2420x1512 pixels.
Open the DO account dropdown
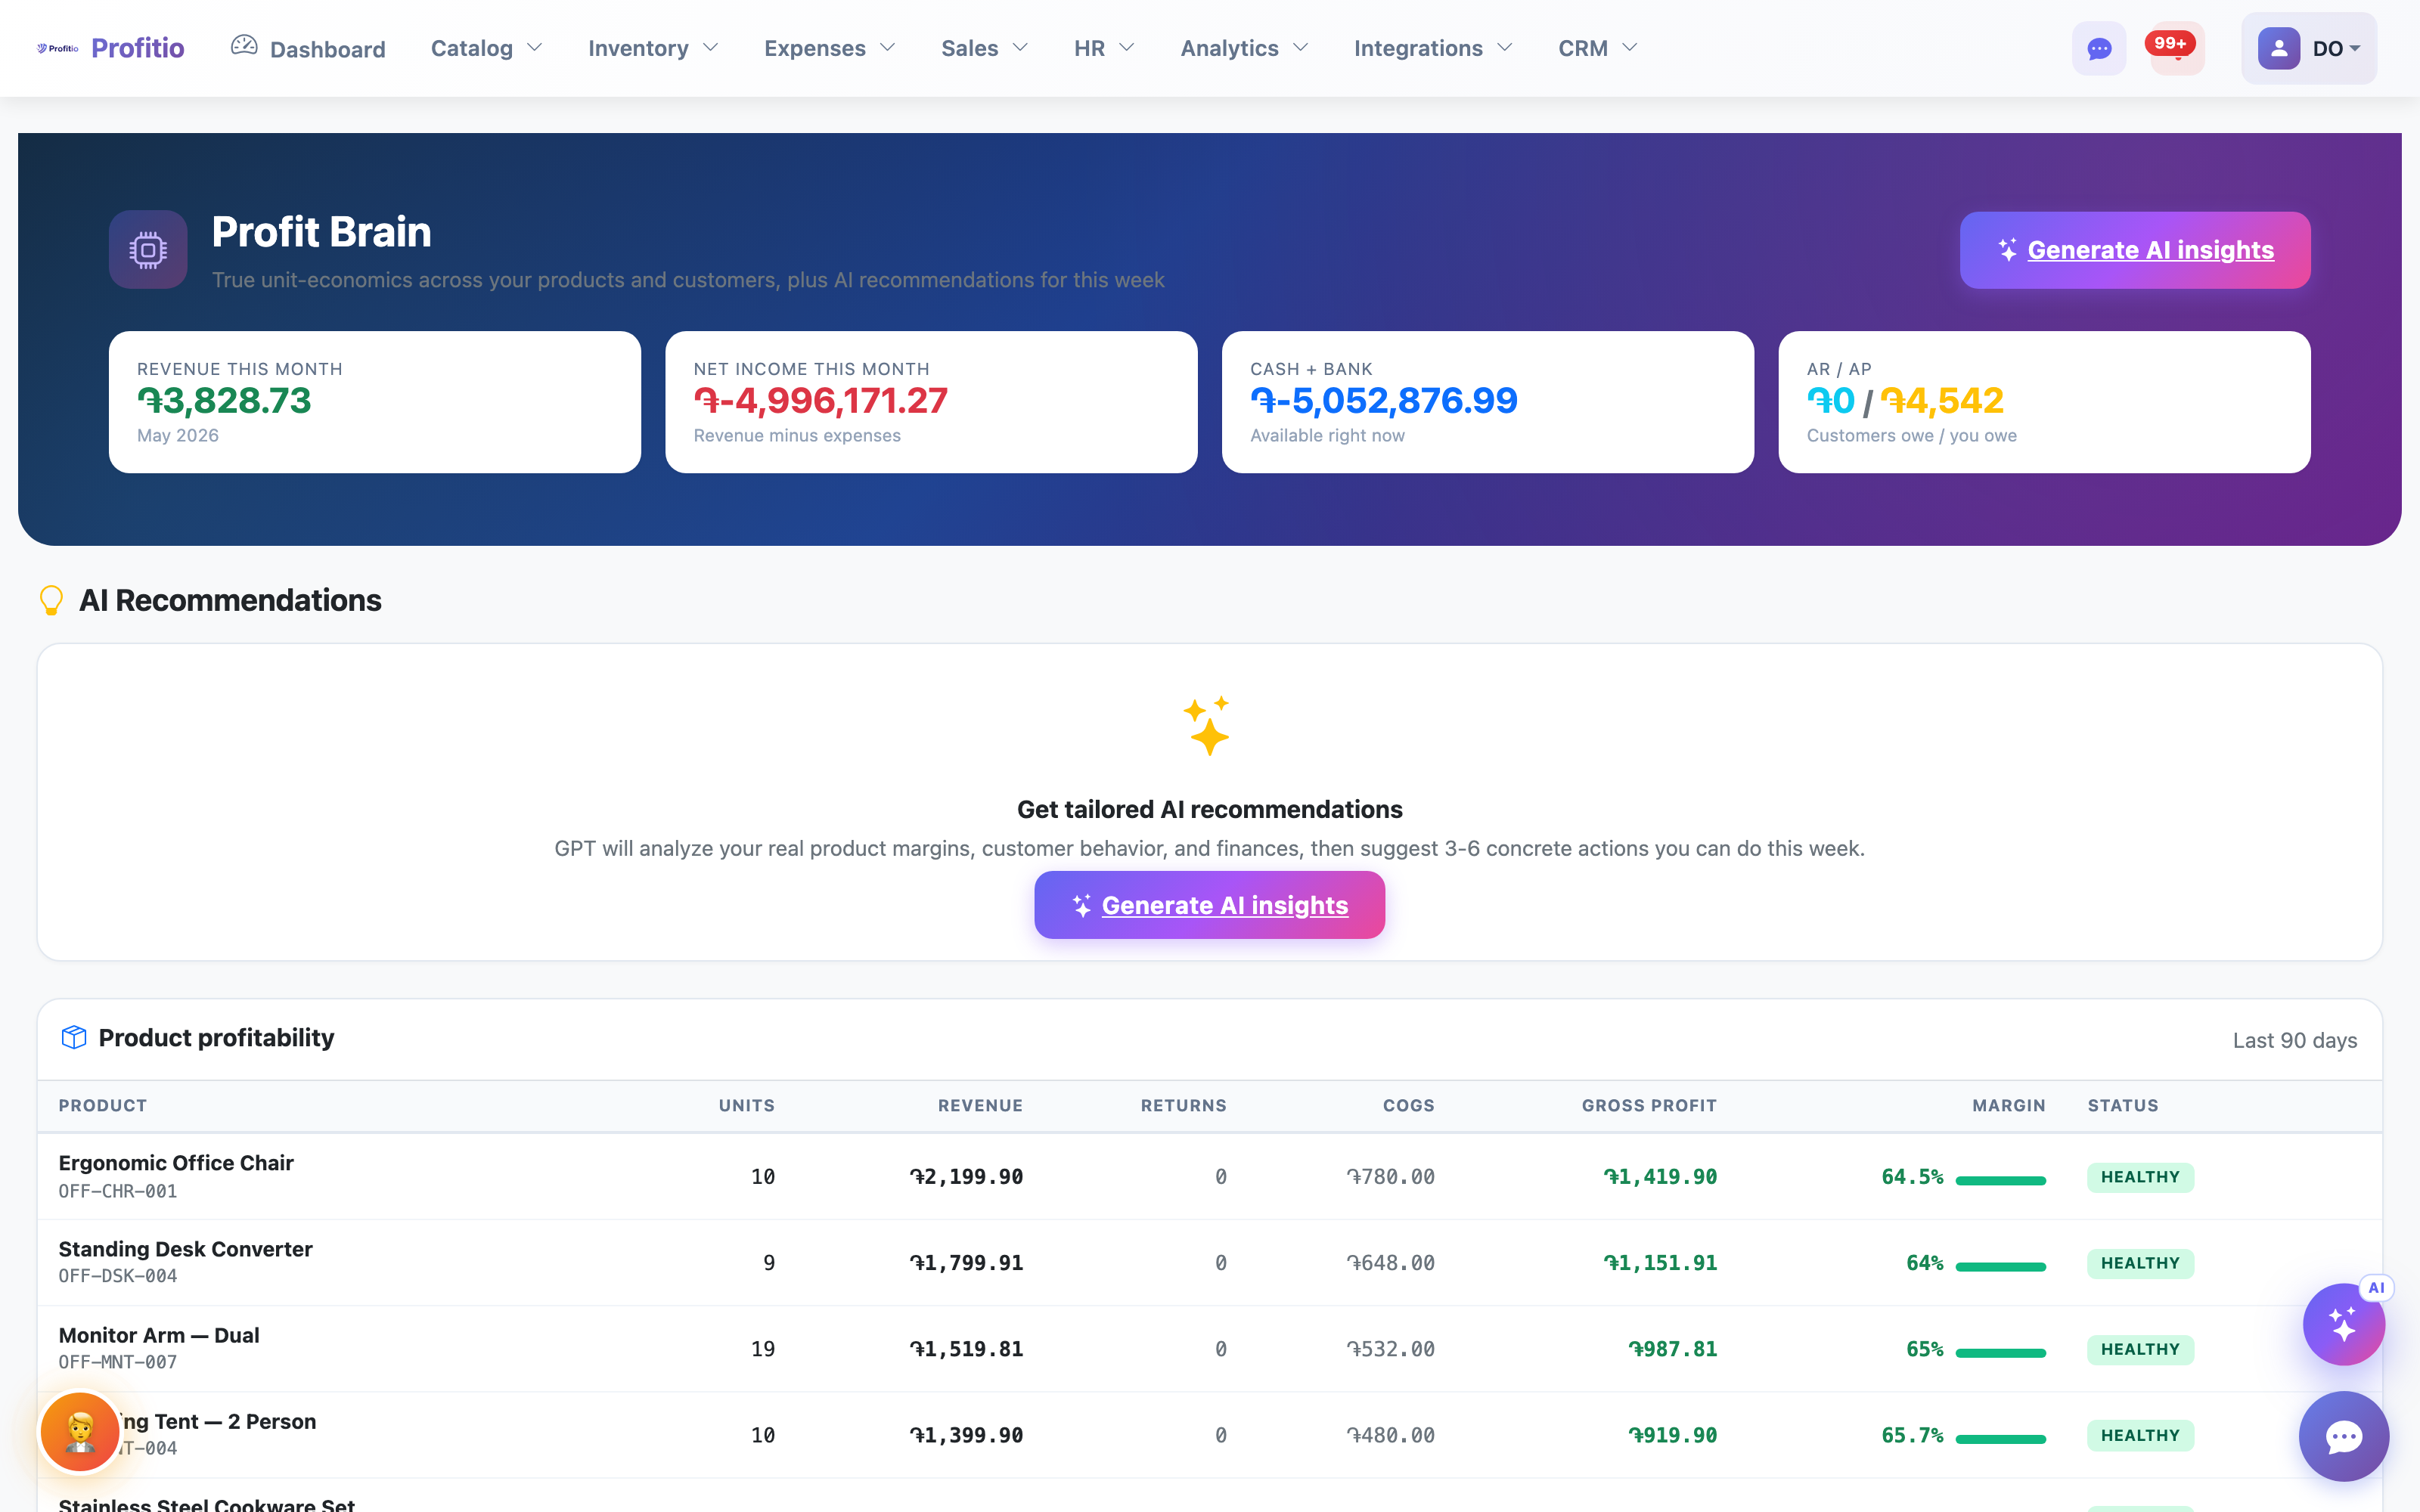coord(2308,48)
